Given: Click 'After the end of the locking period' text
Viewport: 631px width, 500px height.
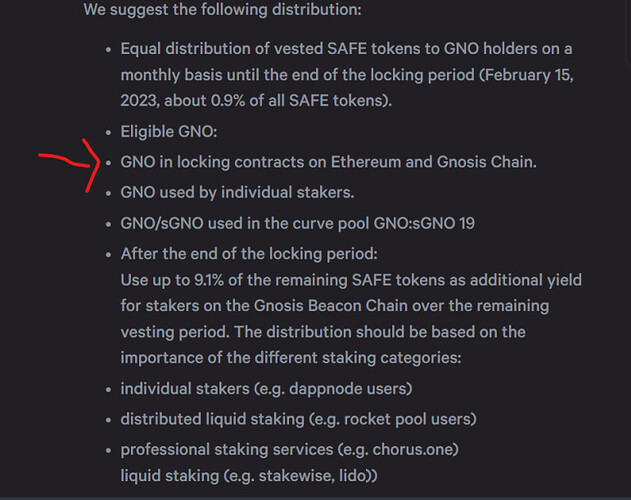Looking at the screenshot, I should point(249,254).
